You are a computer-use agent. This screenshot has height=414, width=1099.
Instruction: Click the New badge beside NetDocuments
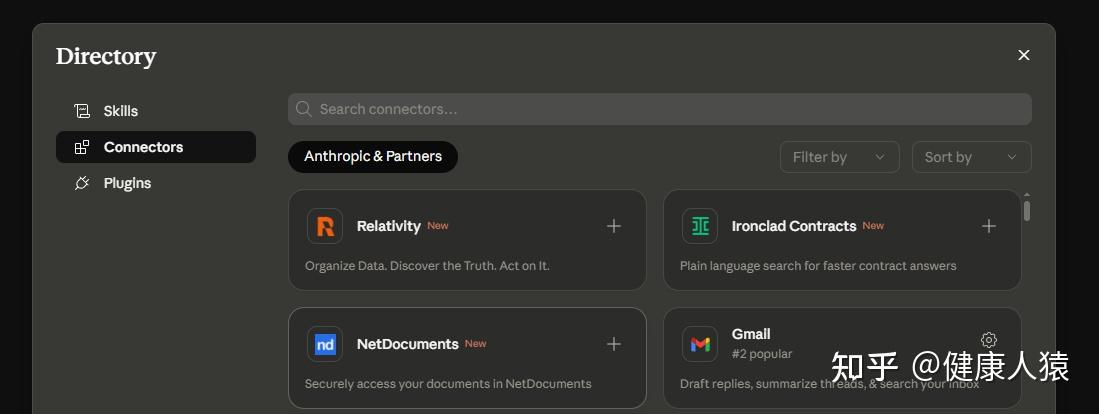click(x=475, y=343)
